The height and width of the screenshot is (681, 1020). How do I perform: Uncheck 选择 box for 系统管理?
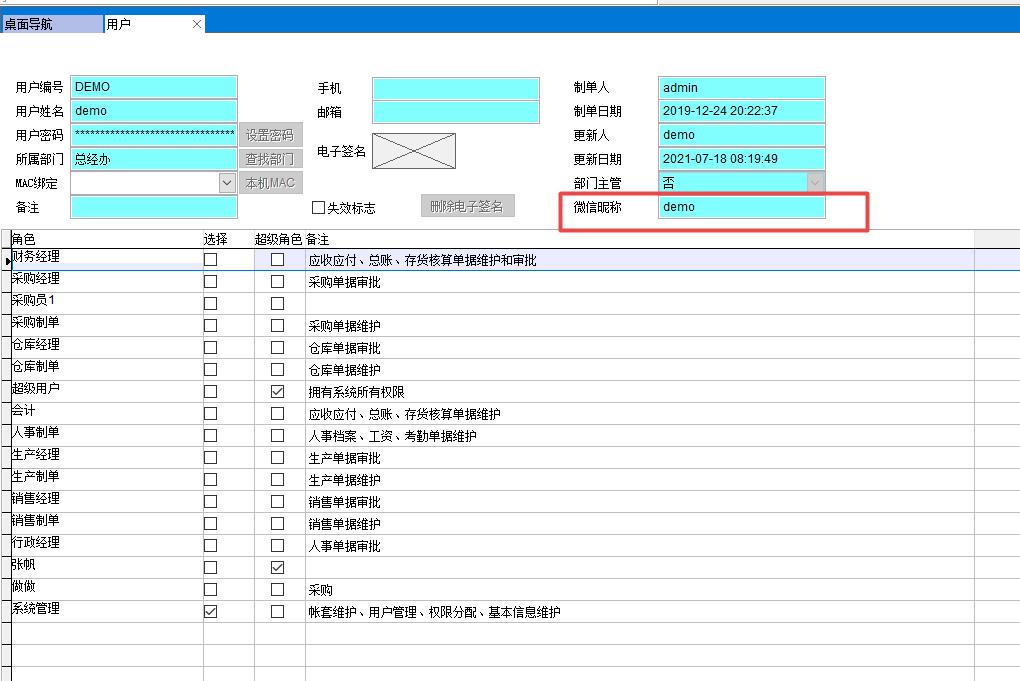coord(210,612)
